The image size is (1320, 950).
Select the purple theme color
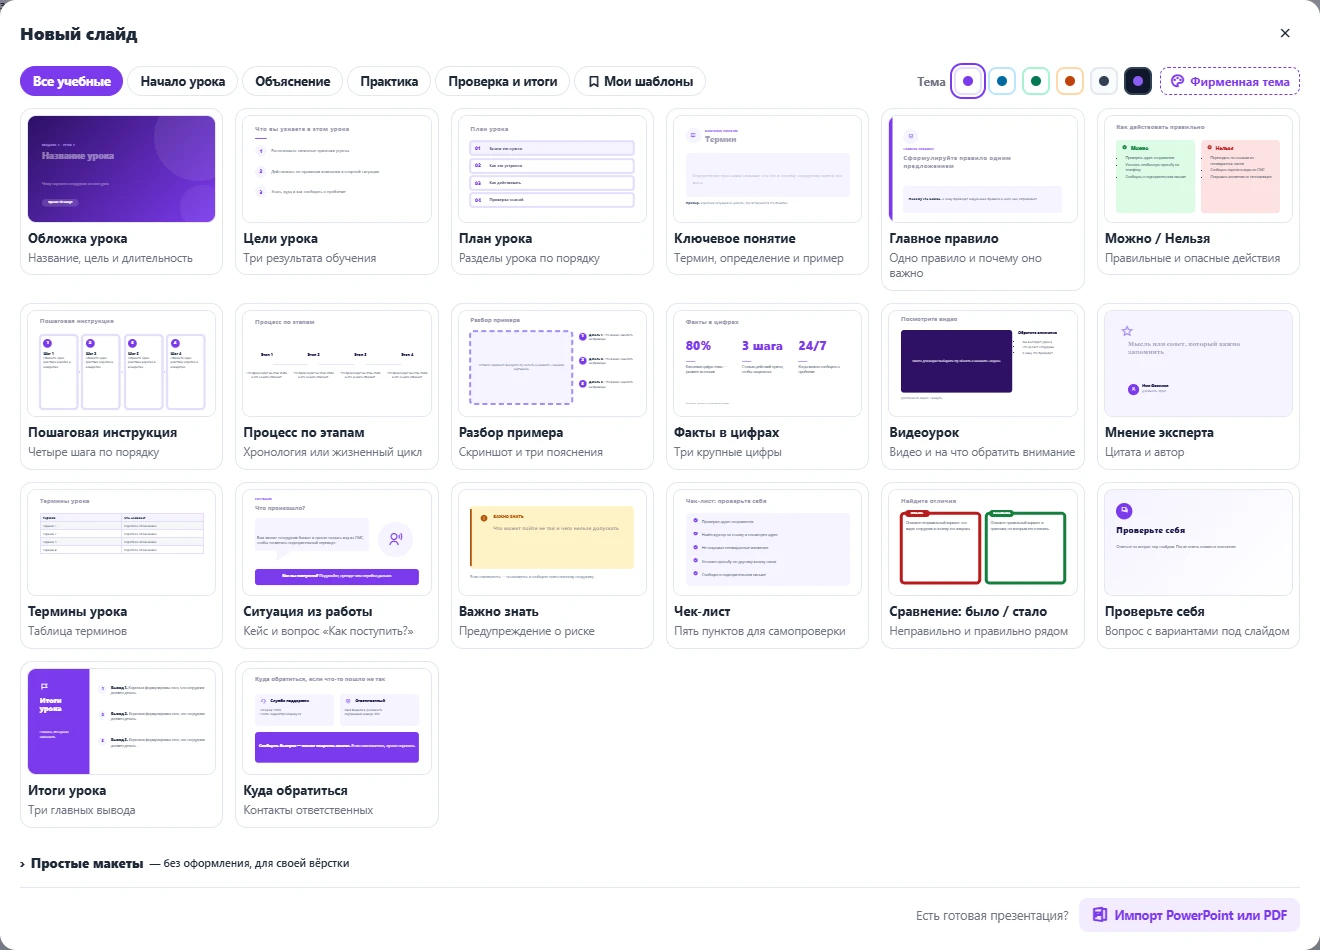(x=968, y=81)
